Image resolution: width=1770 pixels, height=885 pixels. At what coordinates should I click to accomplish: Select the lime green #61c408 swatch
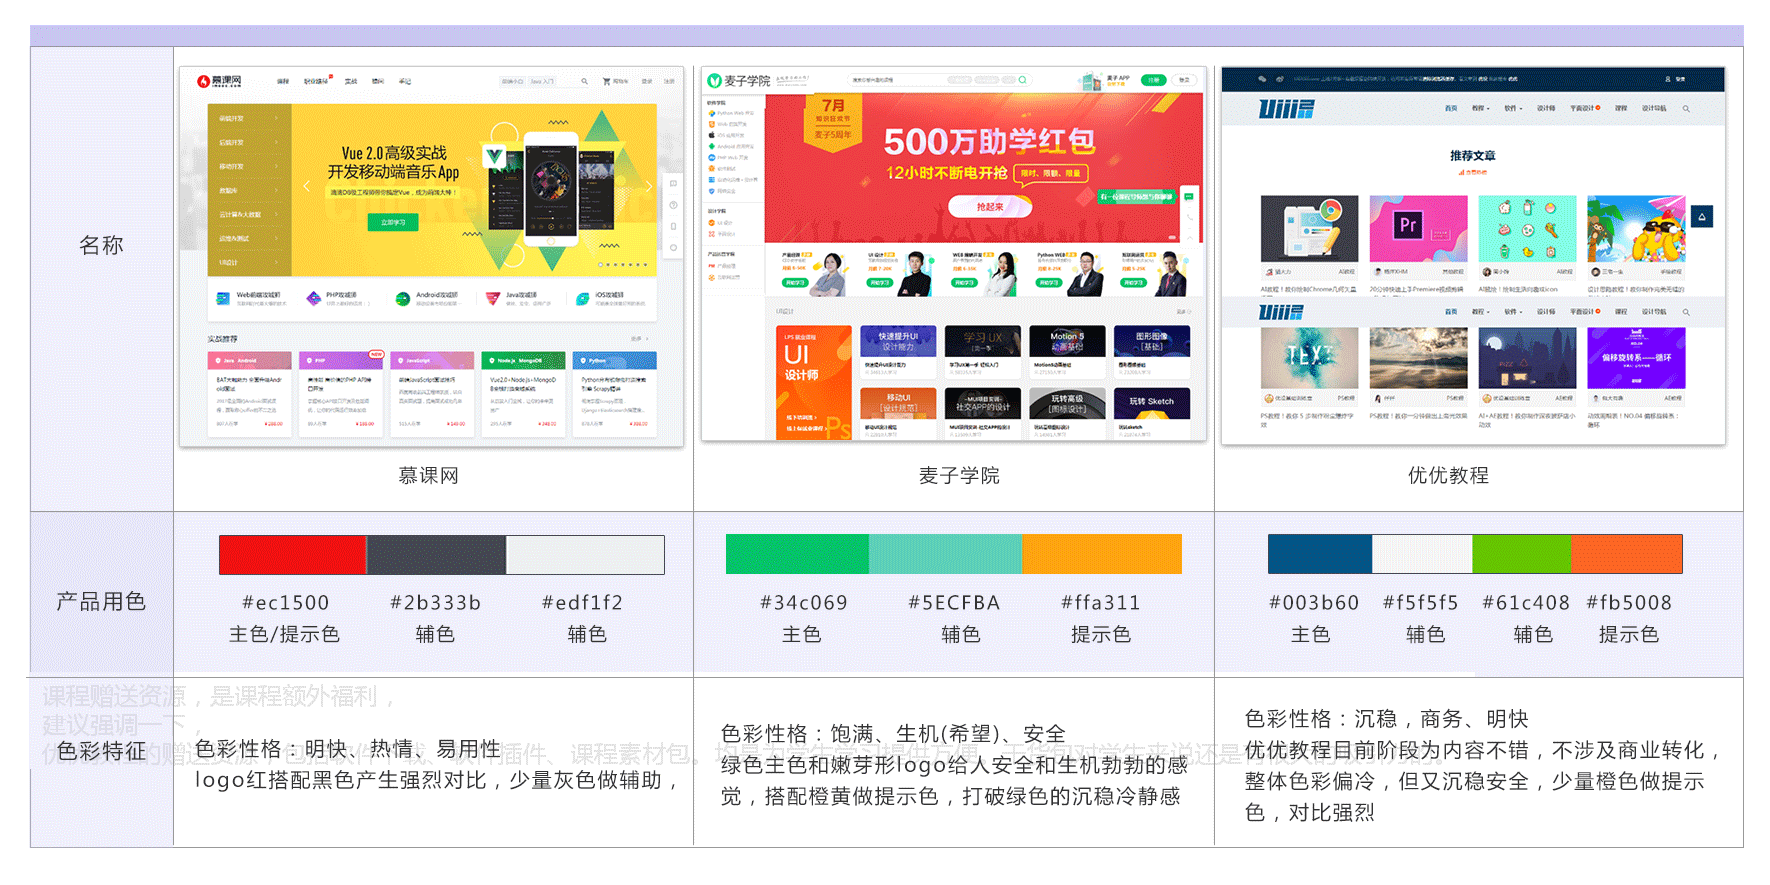tap(1522, 554)
